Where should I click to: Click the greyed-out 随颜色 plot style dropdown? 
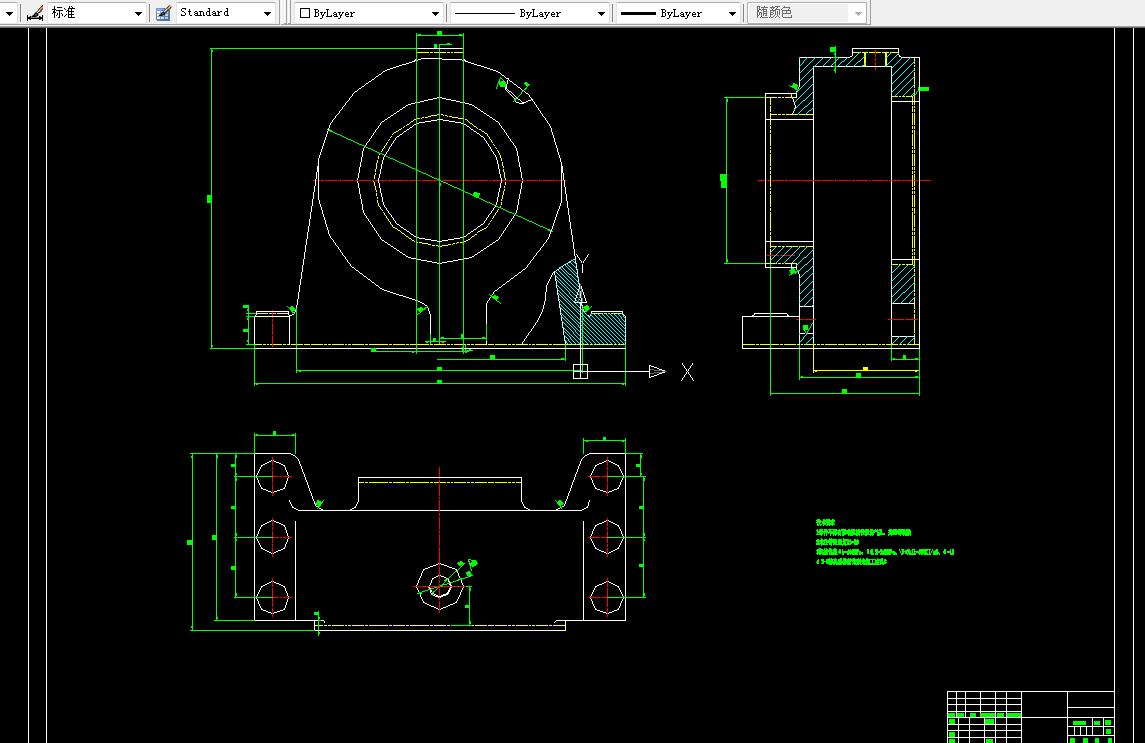807,13
